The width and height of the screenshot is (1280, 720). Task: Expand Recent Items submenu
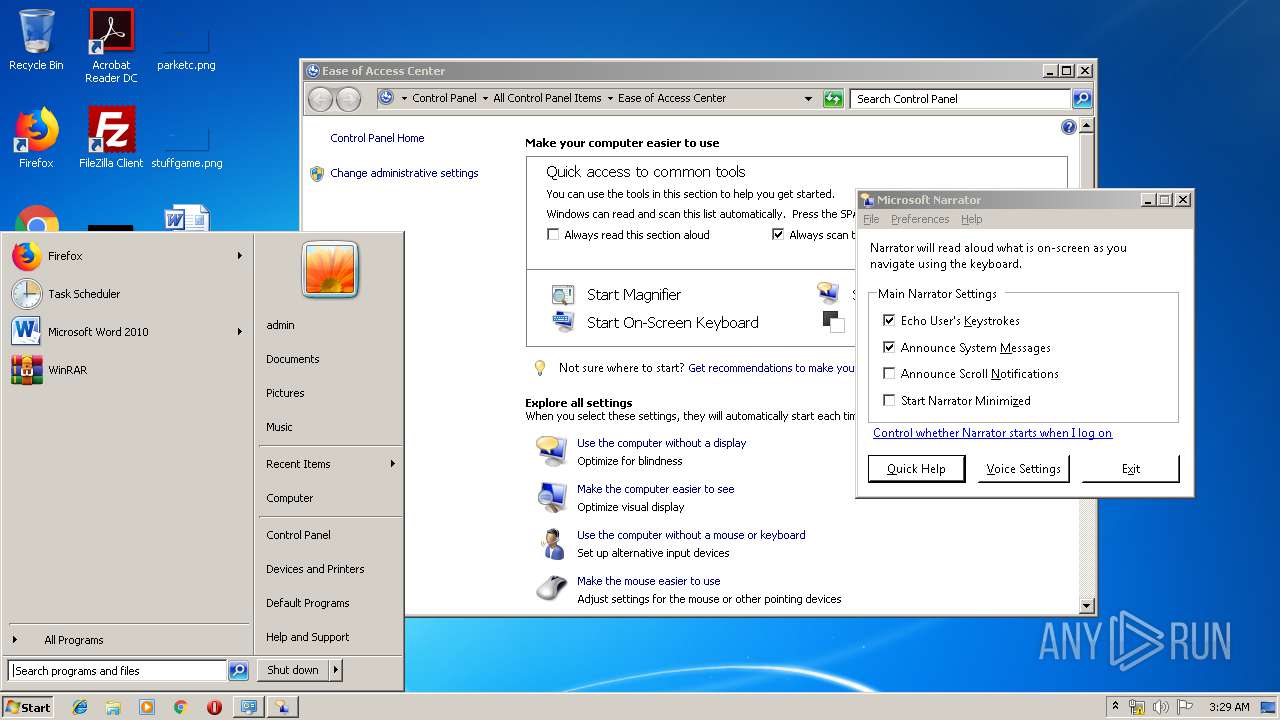click(x=393, y=464)
